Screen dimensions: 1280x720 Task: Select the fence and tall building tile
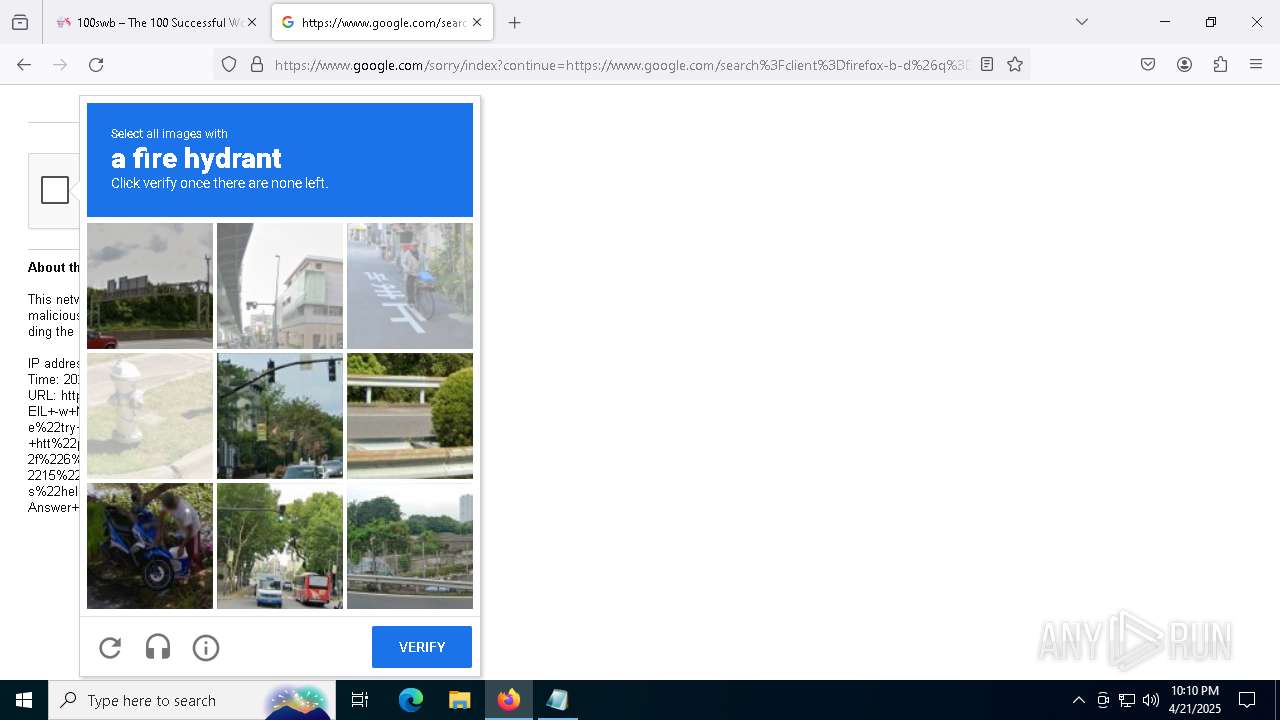(410, 546)
